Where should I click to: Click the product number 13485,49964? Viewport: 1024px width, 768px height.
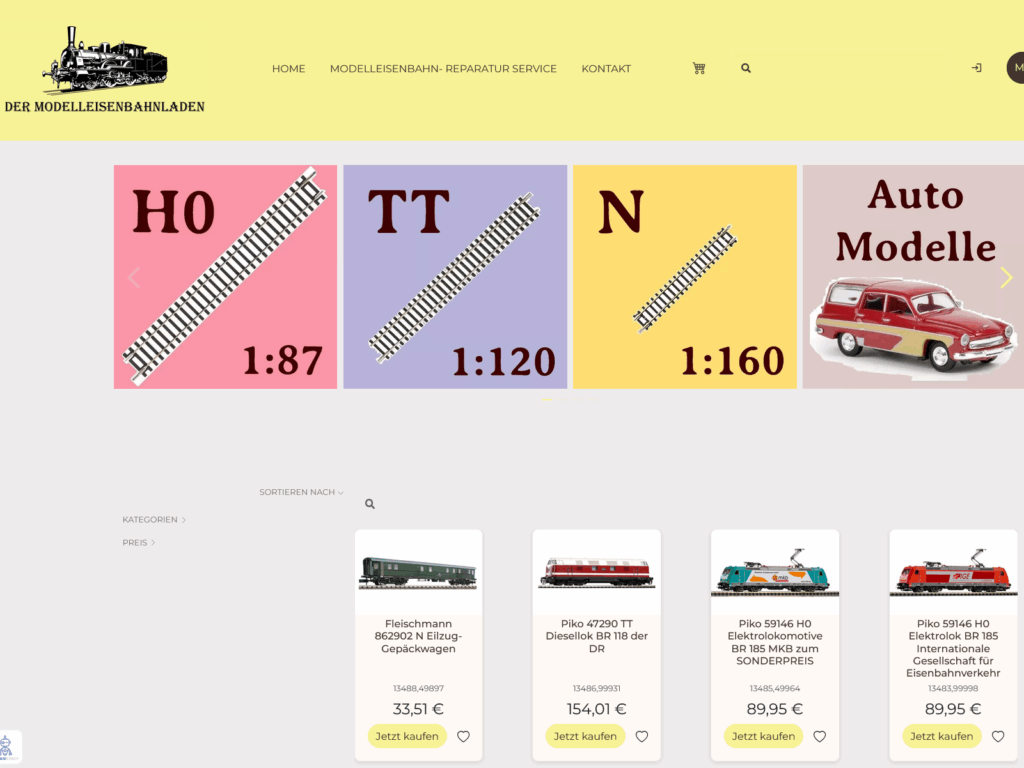775,688
